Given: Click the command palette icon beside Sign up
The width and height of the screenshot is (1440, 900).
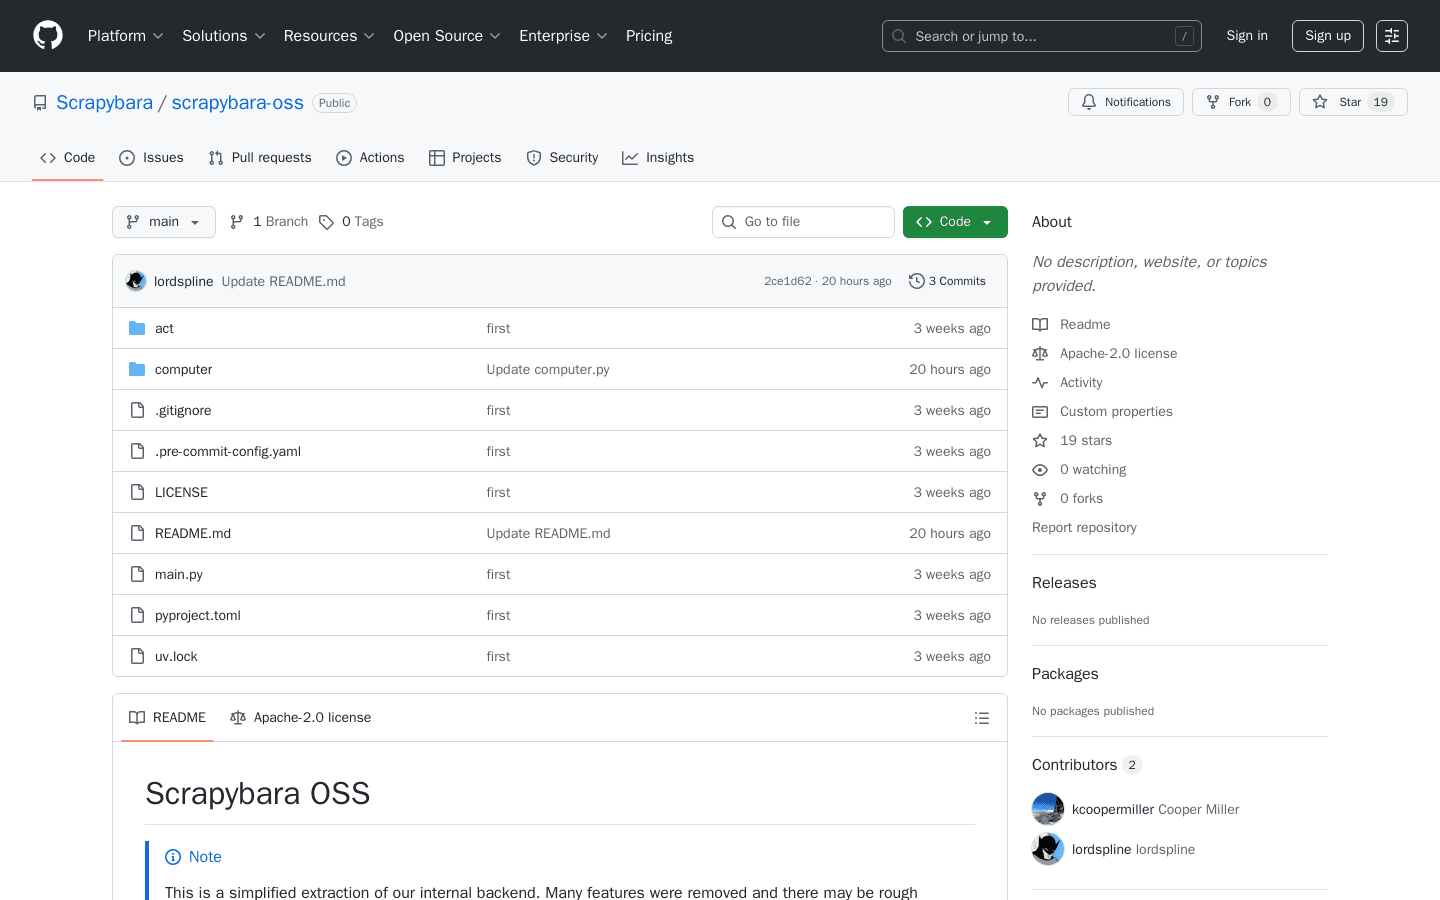Looking at the screenshot, I should [x=1391, y=35].
